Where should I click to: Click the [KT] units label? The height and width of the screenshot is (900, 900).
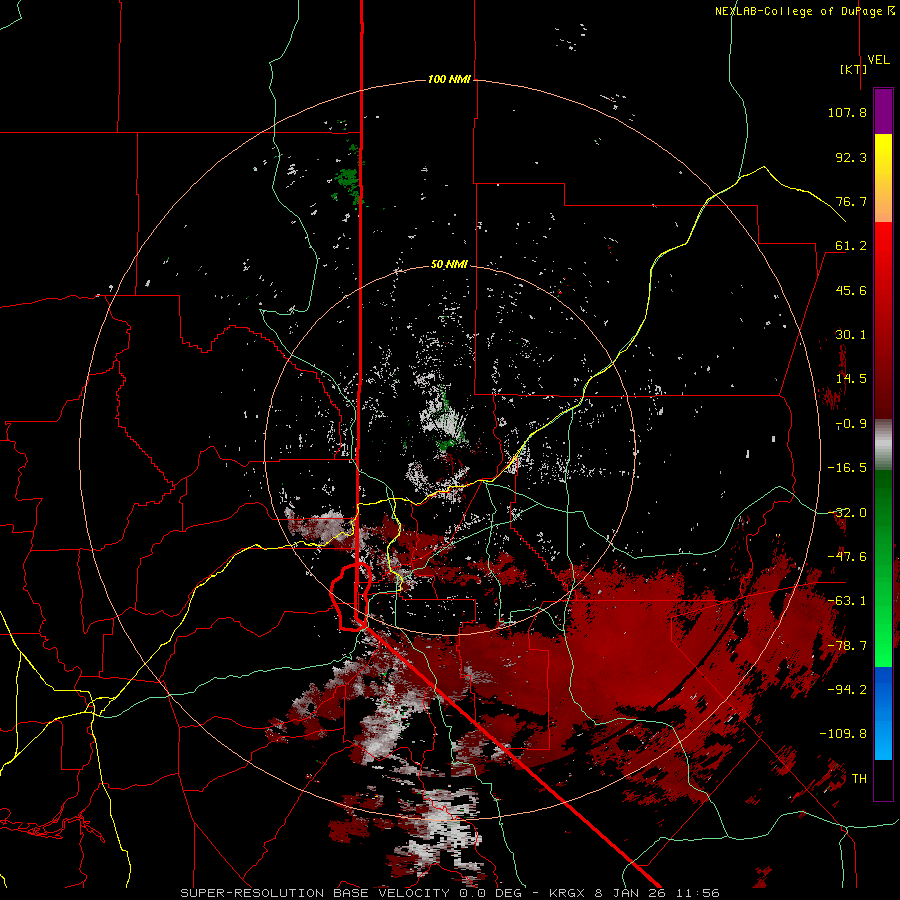(853, 69)
